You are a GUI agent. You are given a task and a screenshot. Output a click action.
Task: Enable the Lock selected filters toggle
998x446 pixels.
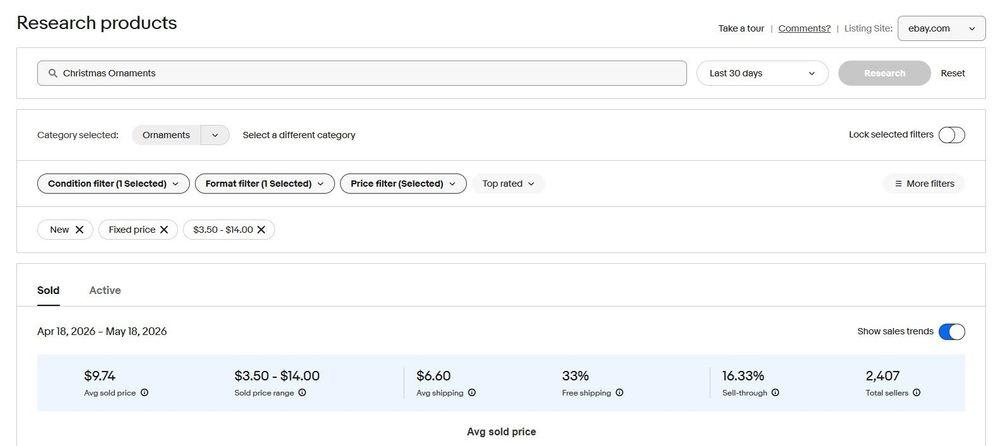952,135
